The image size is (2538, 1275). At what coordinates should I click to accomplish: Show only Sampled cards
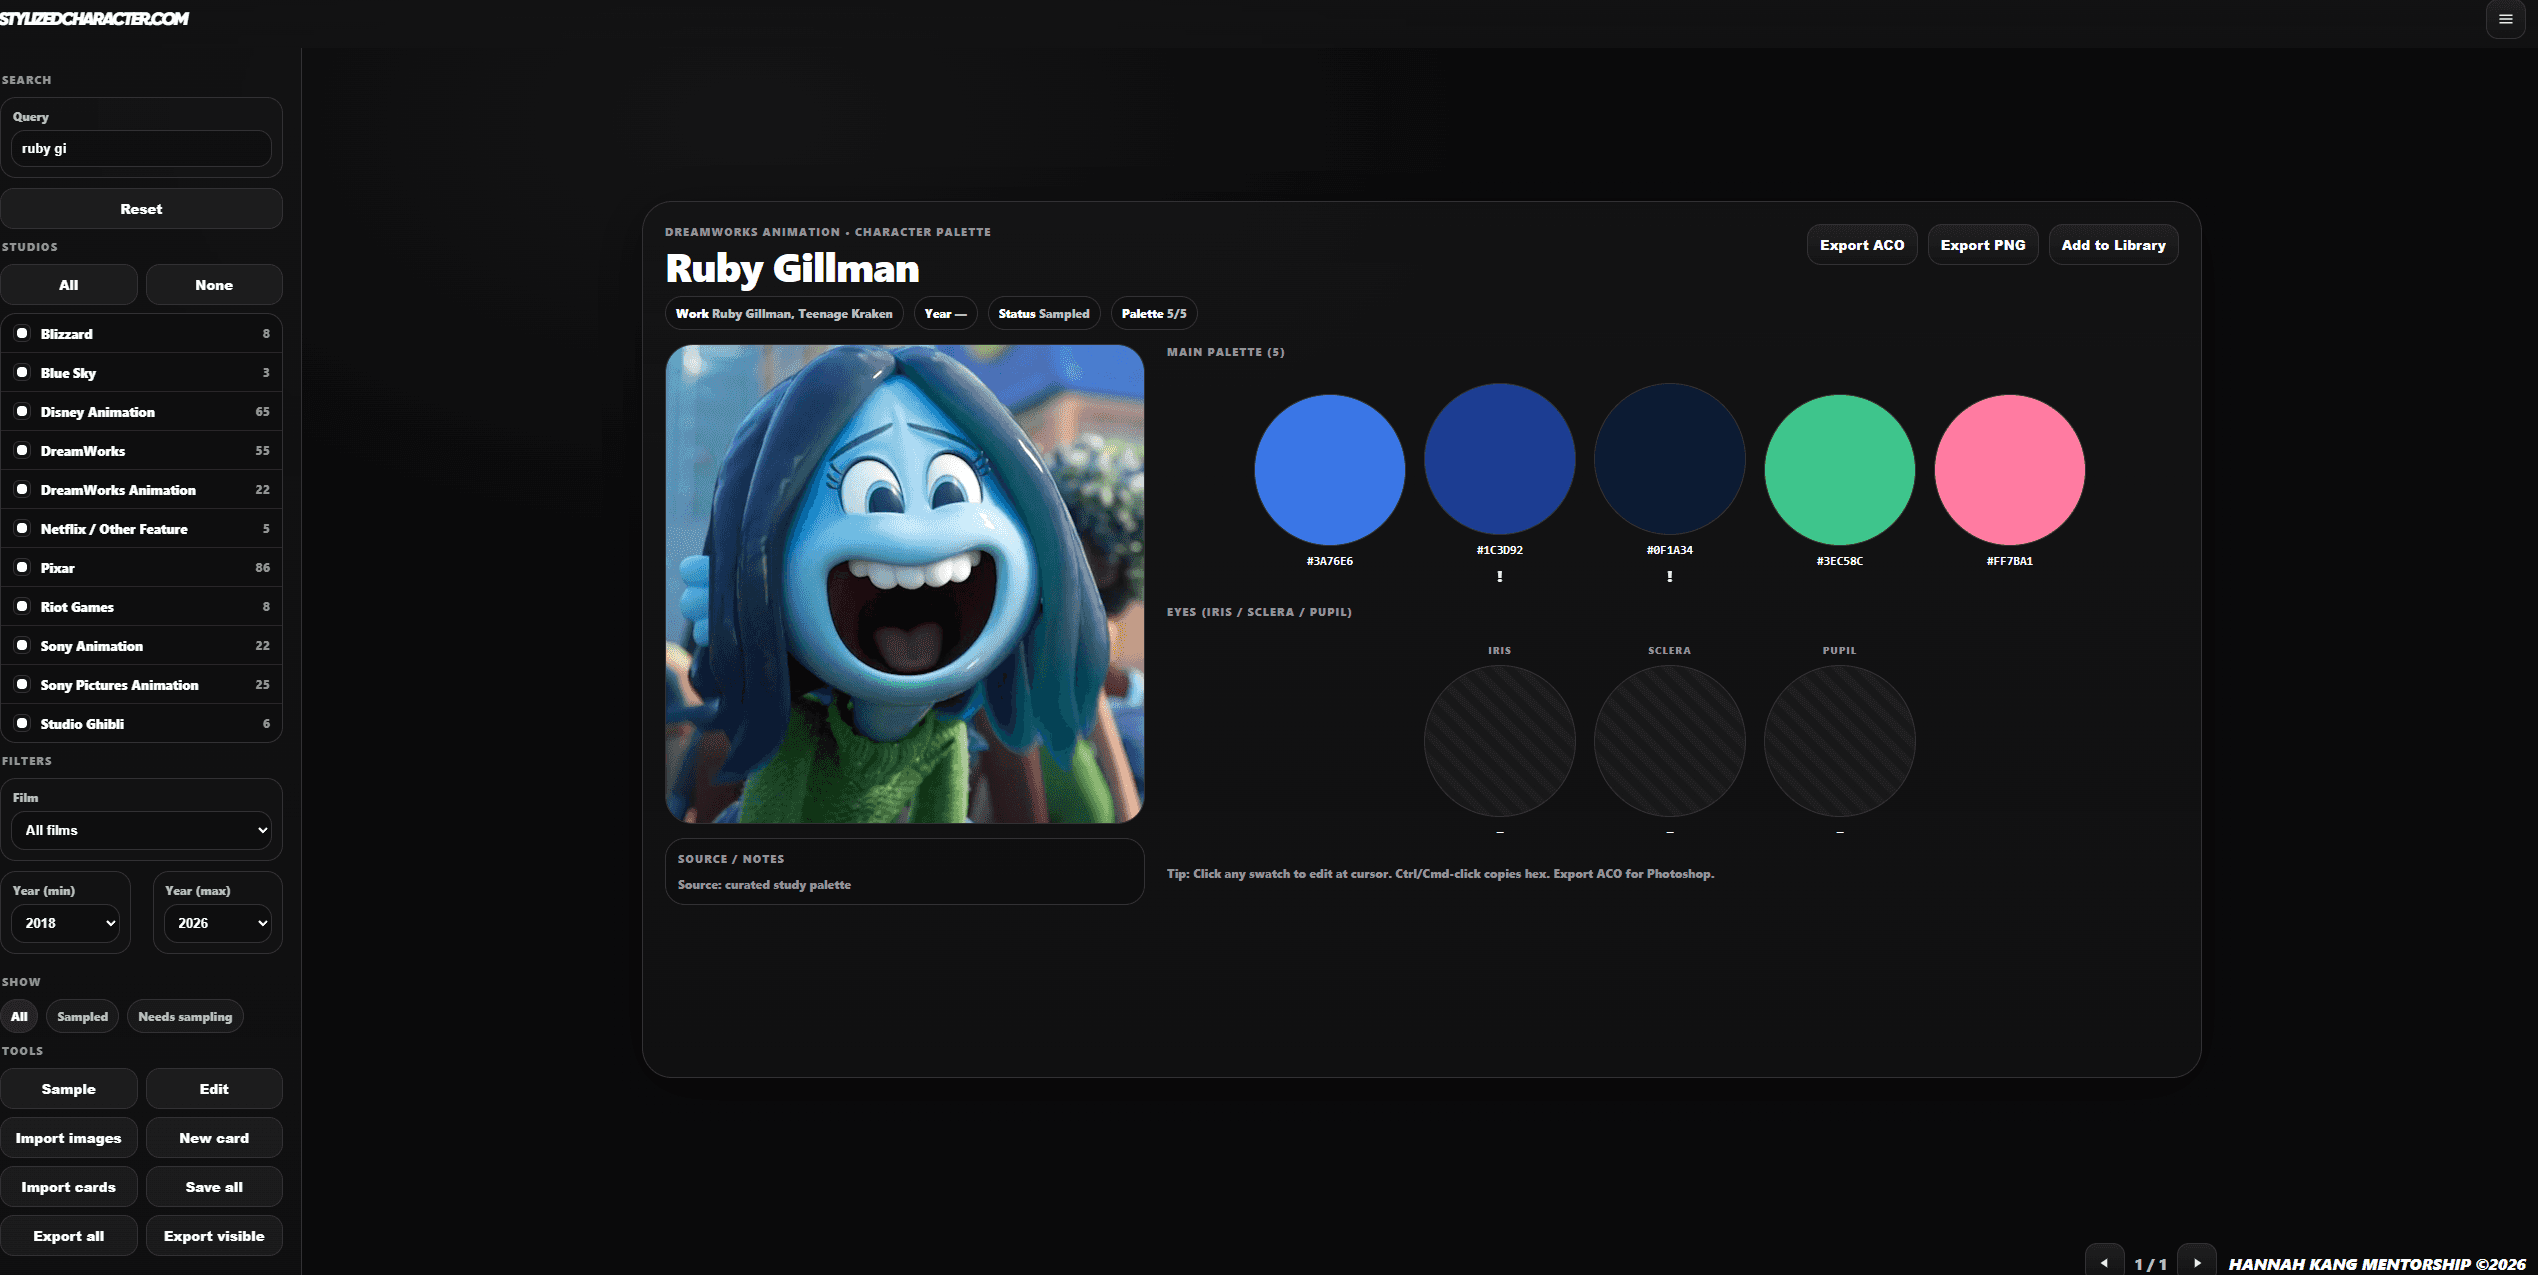click(x=82, y=1016)
